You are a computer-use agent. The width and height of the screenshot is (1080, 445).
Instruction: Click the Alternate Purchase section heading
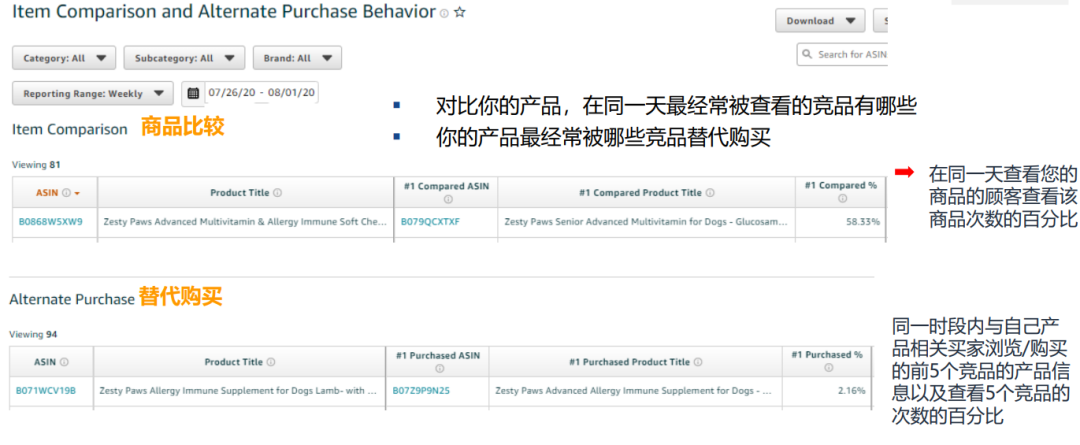click(72, 299)
